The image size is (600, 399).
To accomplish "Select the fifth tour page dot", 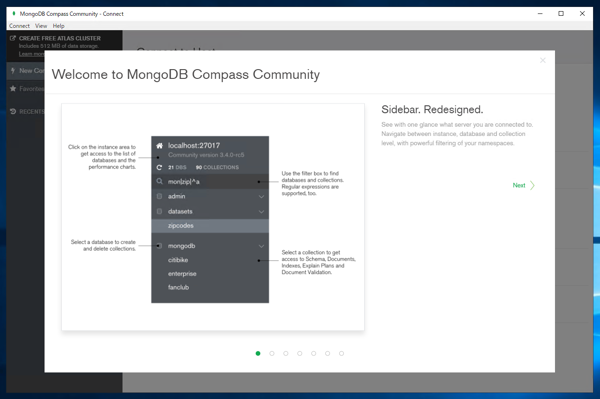I will (x=313, y=353).
